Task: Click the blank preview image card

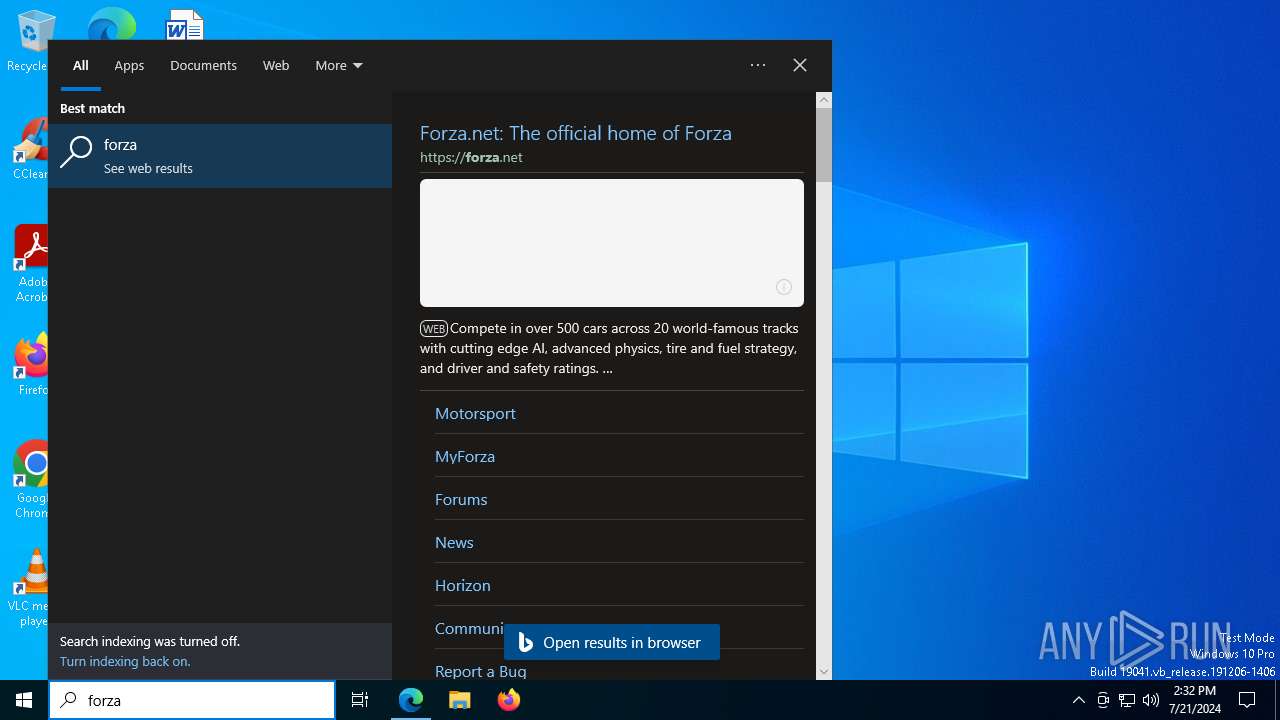Action: [x=612, y=243]
